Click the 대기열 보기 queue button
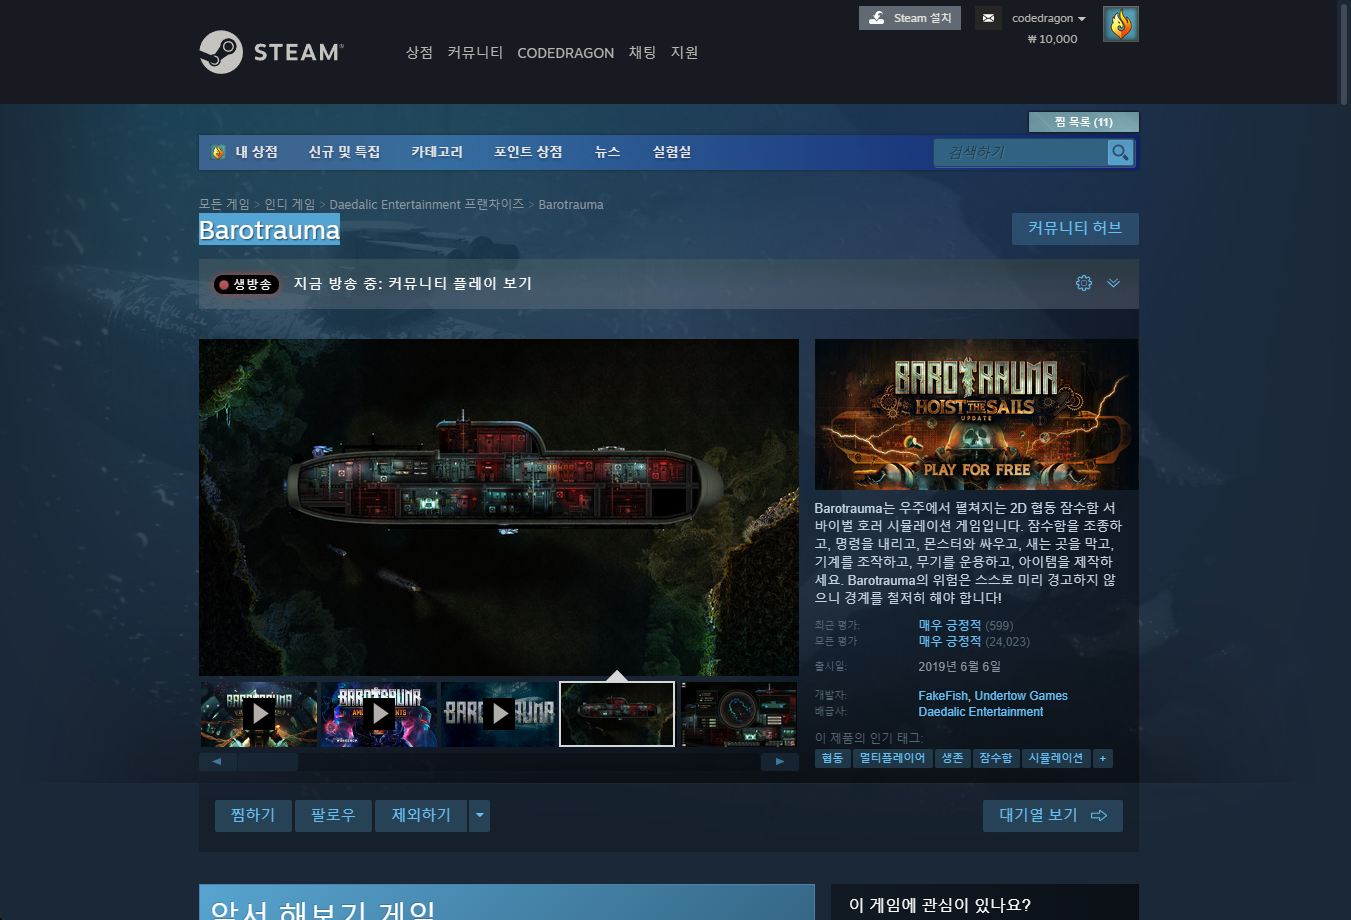Viewport: 1351px width, 920px height. (1053, 816)
